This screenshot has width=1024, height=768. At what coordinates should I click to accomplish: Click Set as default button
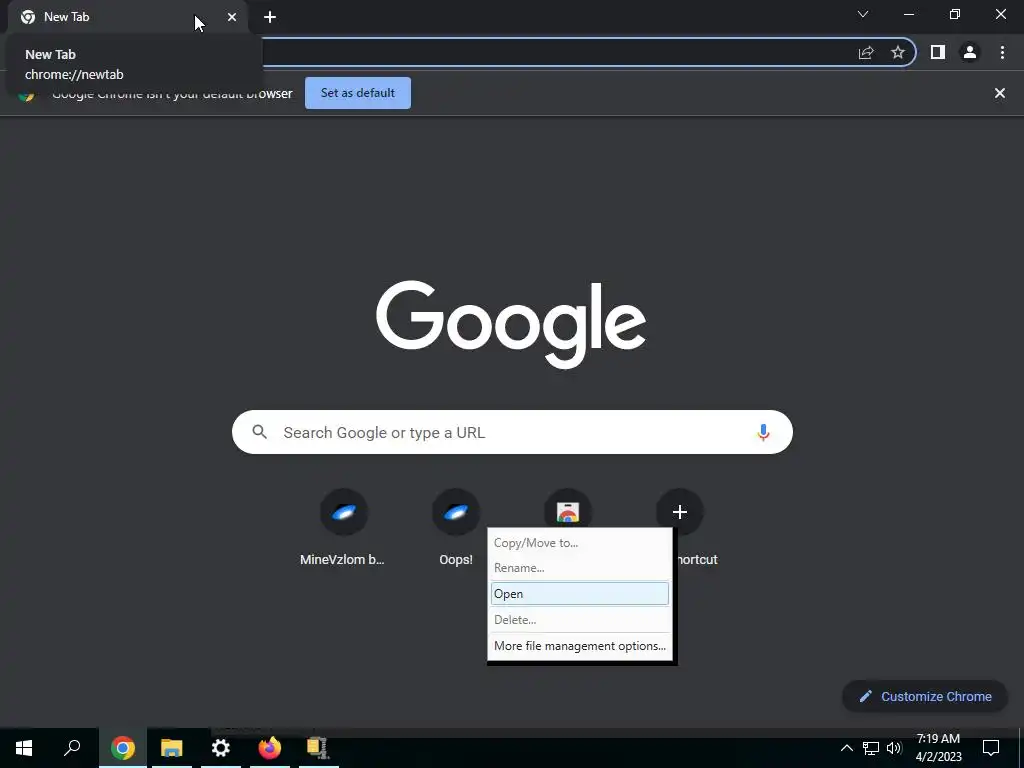pyautogui.click(x=358, y=93)
